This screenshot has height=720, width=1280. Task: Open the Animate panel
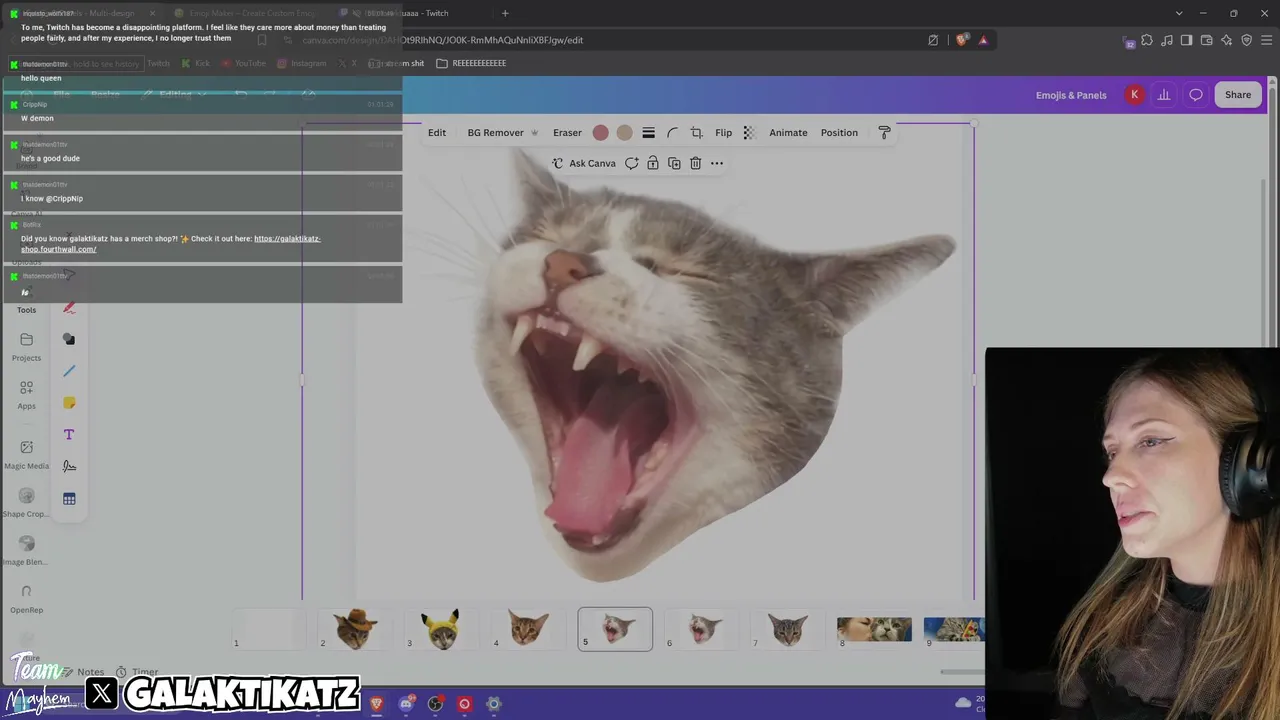tap(788, 132)
